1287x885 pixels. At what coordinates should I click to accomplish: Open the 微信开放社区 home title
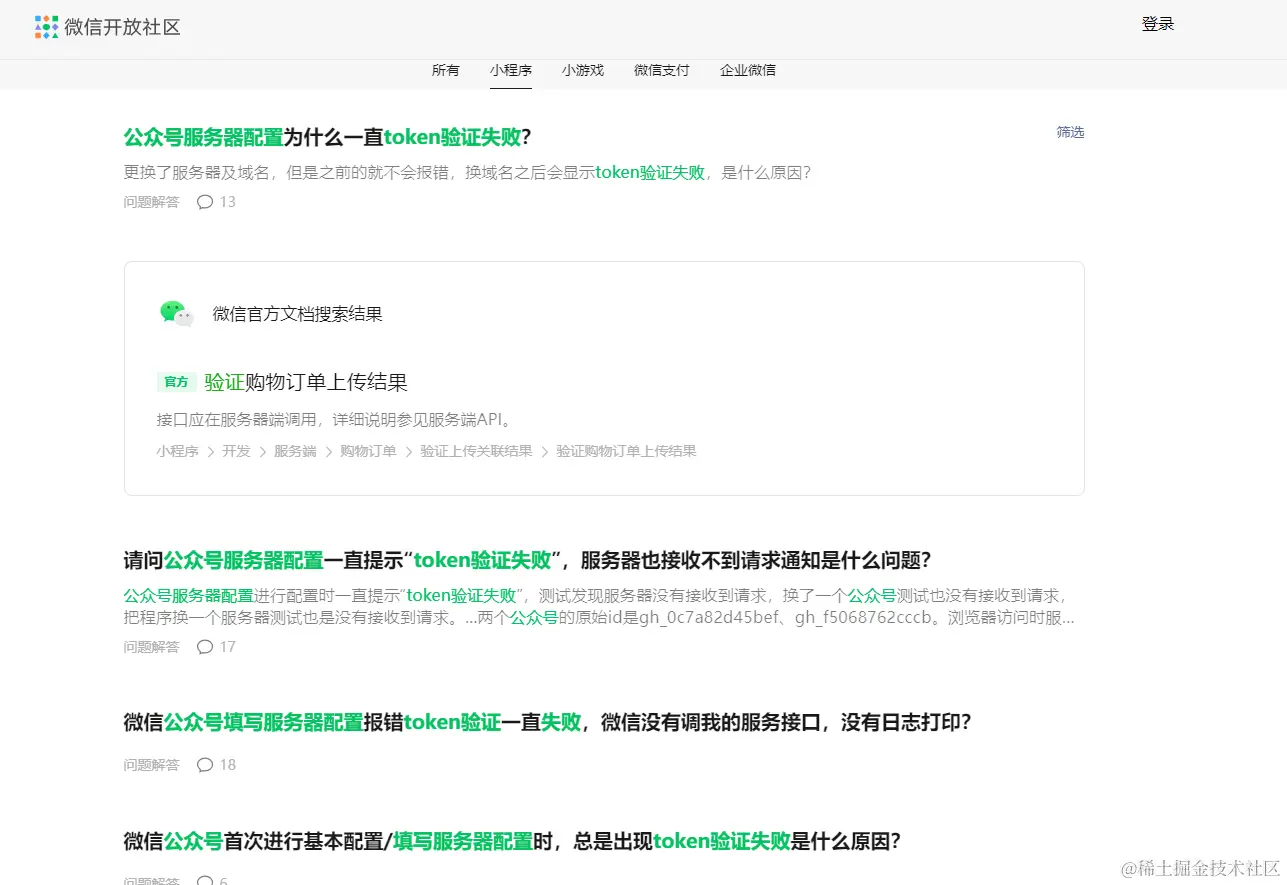point(123,27)
